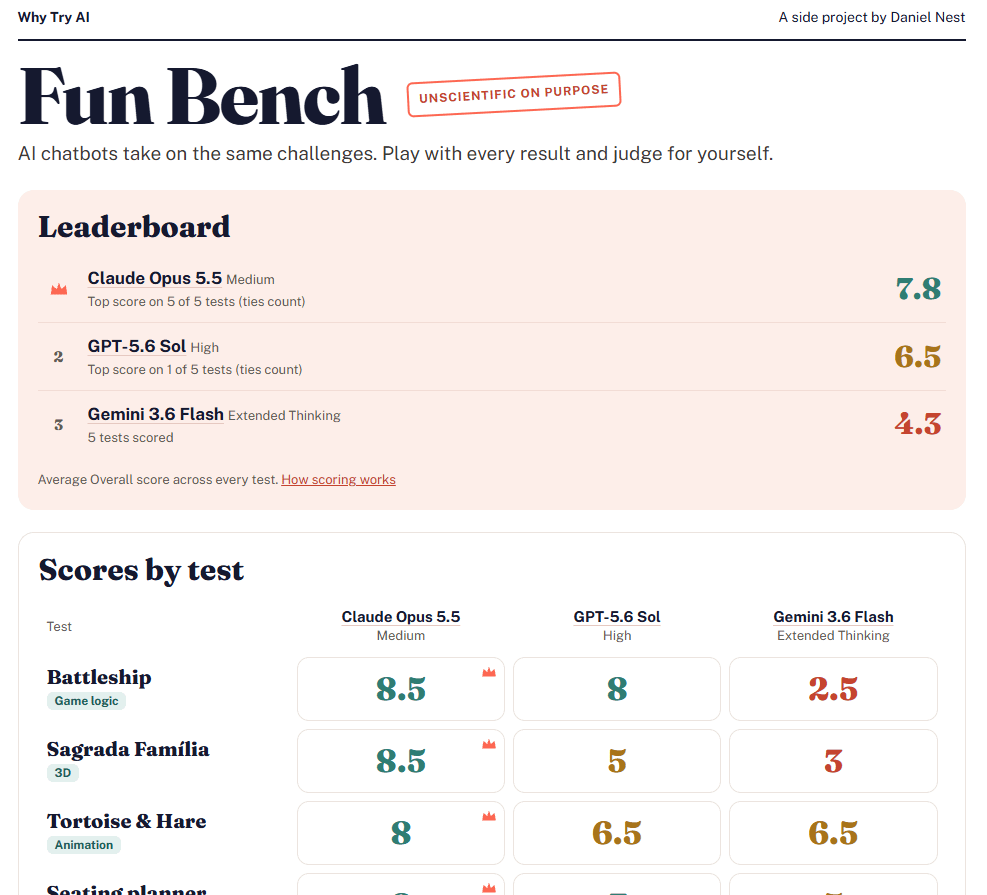
Task: Click Gemini 3.6 Flash column header in scores table
Action: (833, 617)
